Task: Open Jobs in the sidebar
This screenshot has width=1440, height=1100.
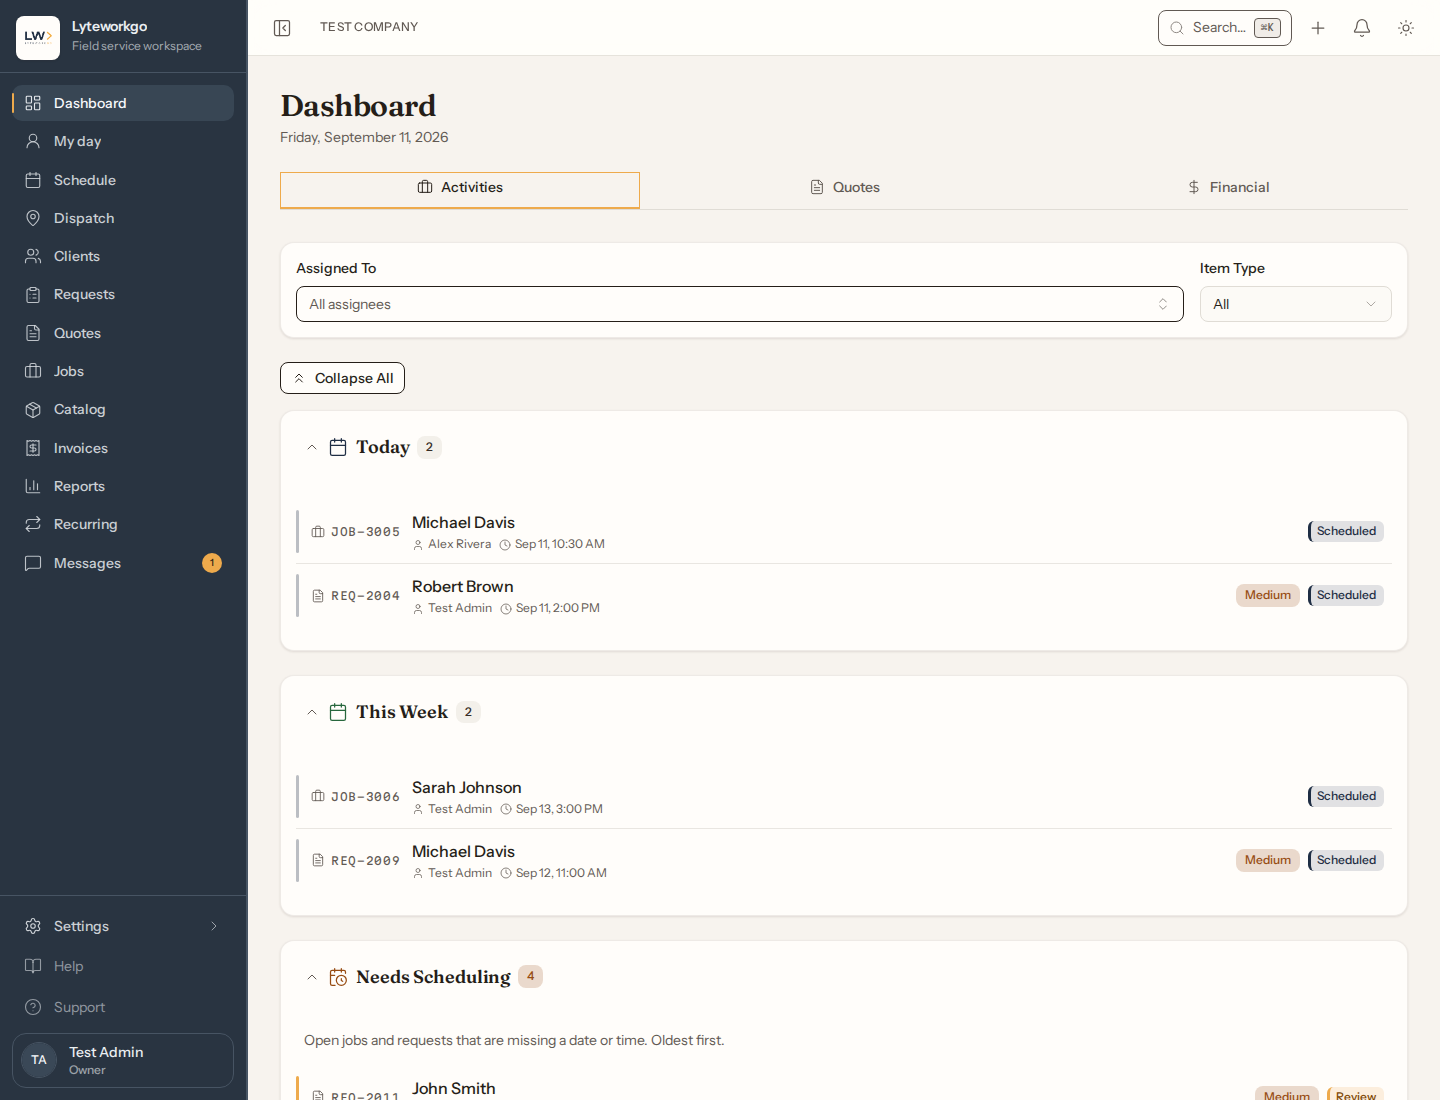Action: point(123,371)
